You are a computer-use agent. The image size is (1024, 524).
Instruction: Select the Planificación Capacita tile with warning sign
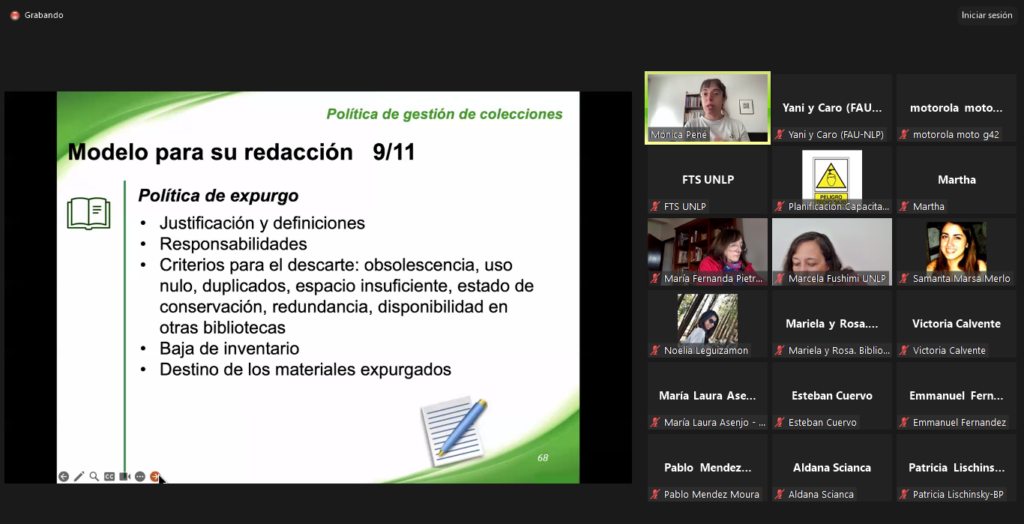(831, 180)
